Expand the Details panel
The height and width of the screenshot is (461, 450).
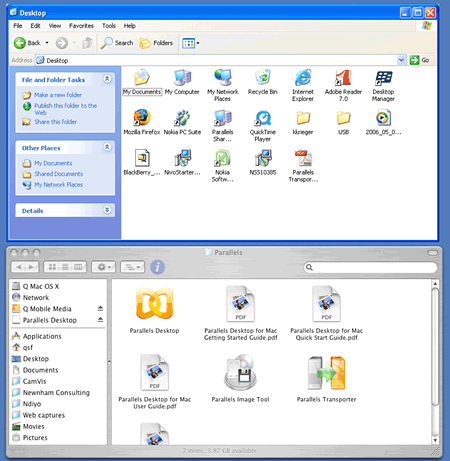pyautogui.click(x=107, y=209)
